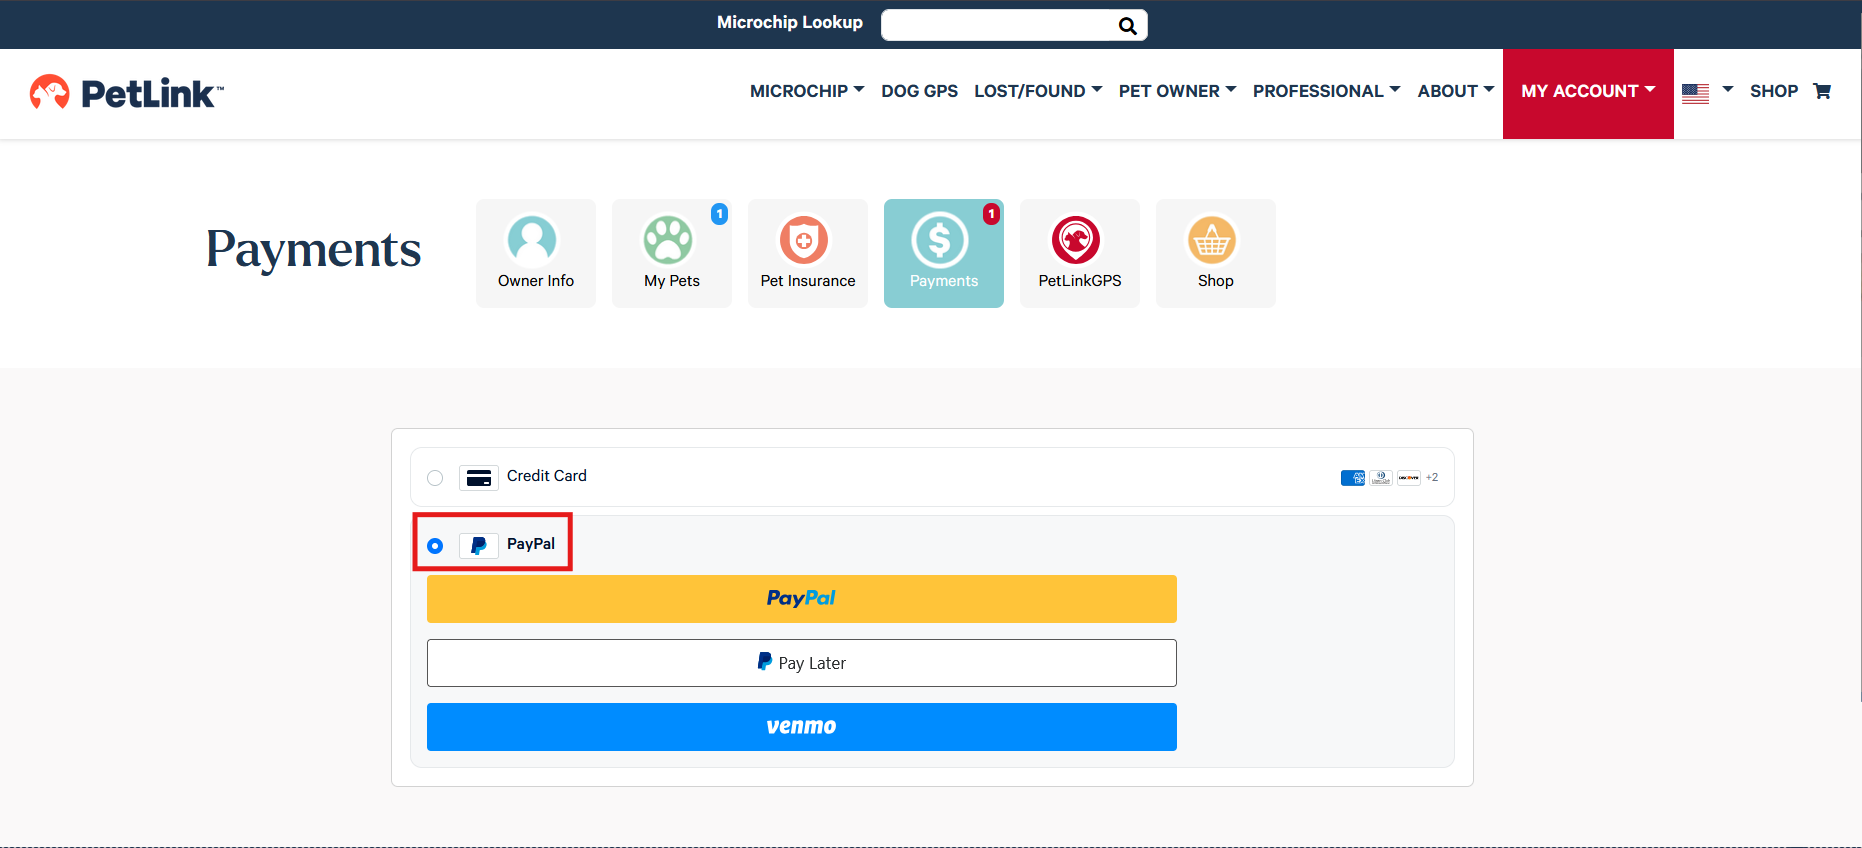Pay with the blue Venmo button

pos(802,727)
